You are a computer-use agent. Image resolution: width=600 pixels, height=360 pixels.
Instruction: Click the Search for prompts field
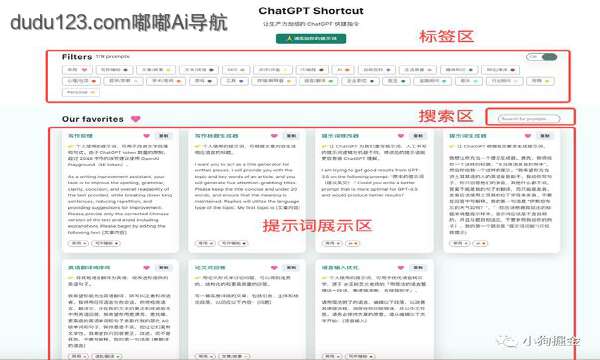529,119
